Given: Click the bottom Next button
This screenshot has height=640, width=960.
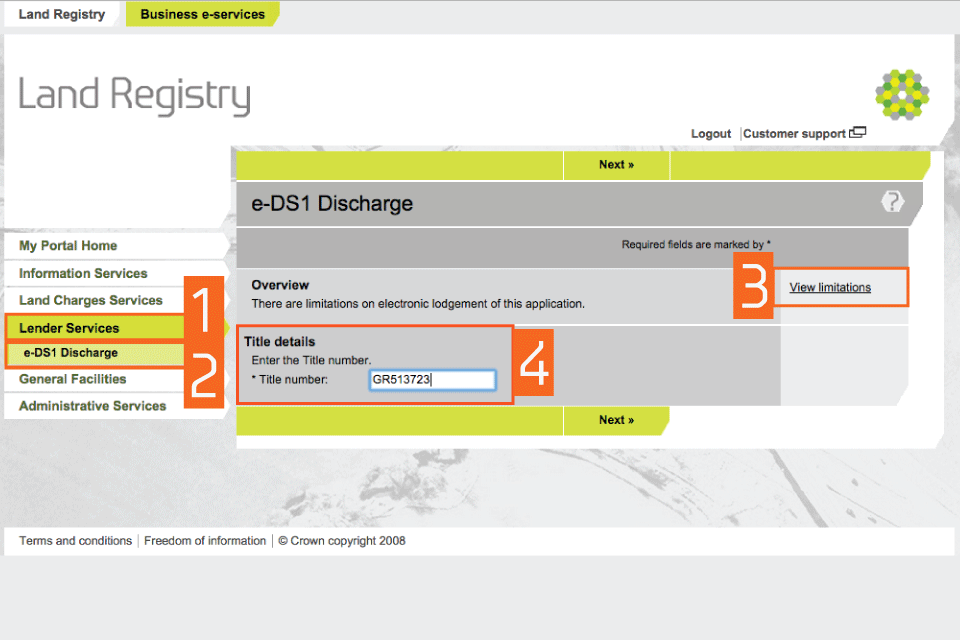Looking at the screenshot, I should pos(616,420).
